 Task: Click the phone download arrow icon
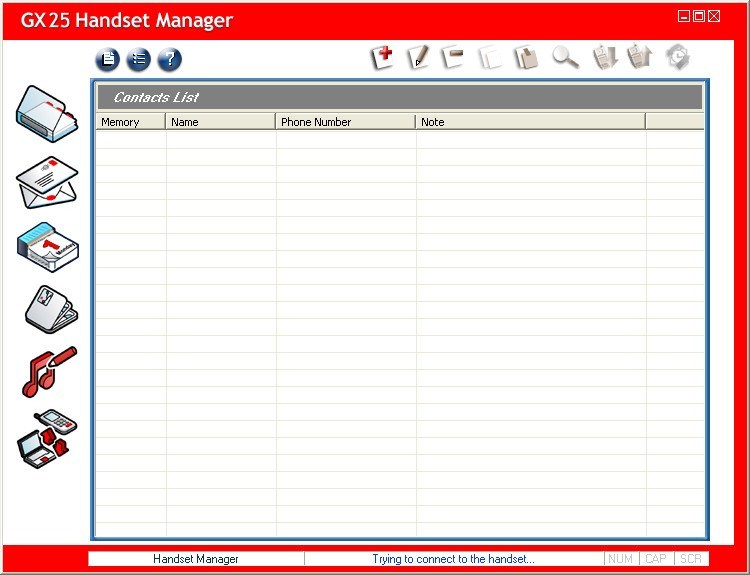(606, 58)
